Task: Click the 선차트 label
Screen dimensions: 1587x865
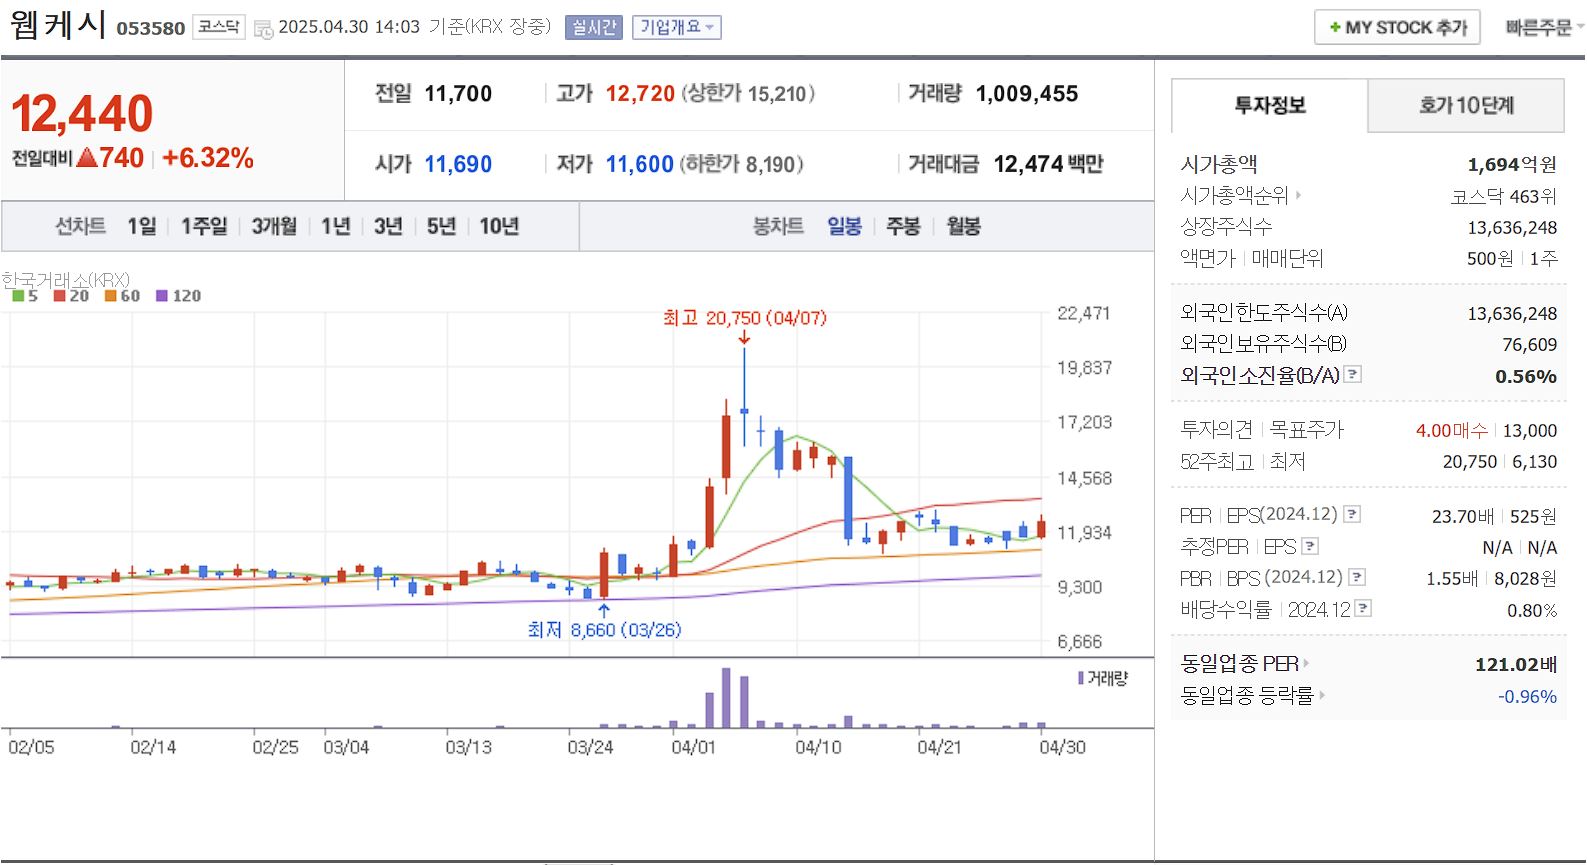Action: coord(80,226)
